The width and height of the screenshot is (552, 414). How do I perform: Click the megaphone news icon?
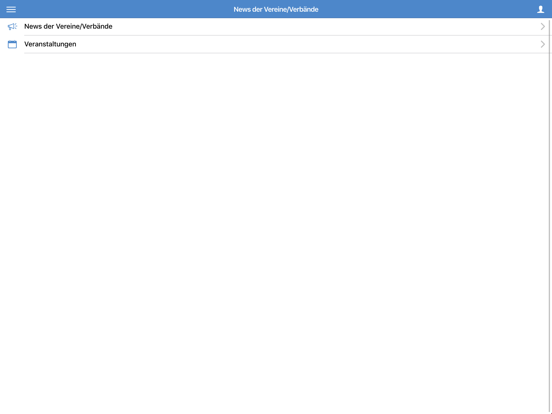[x=12, y=26]
